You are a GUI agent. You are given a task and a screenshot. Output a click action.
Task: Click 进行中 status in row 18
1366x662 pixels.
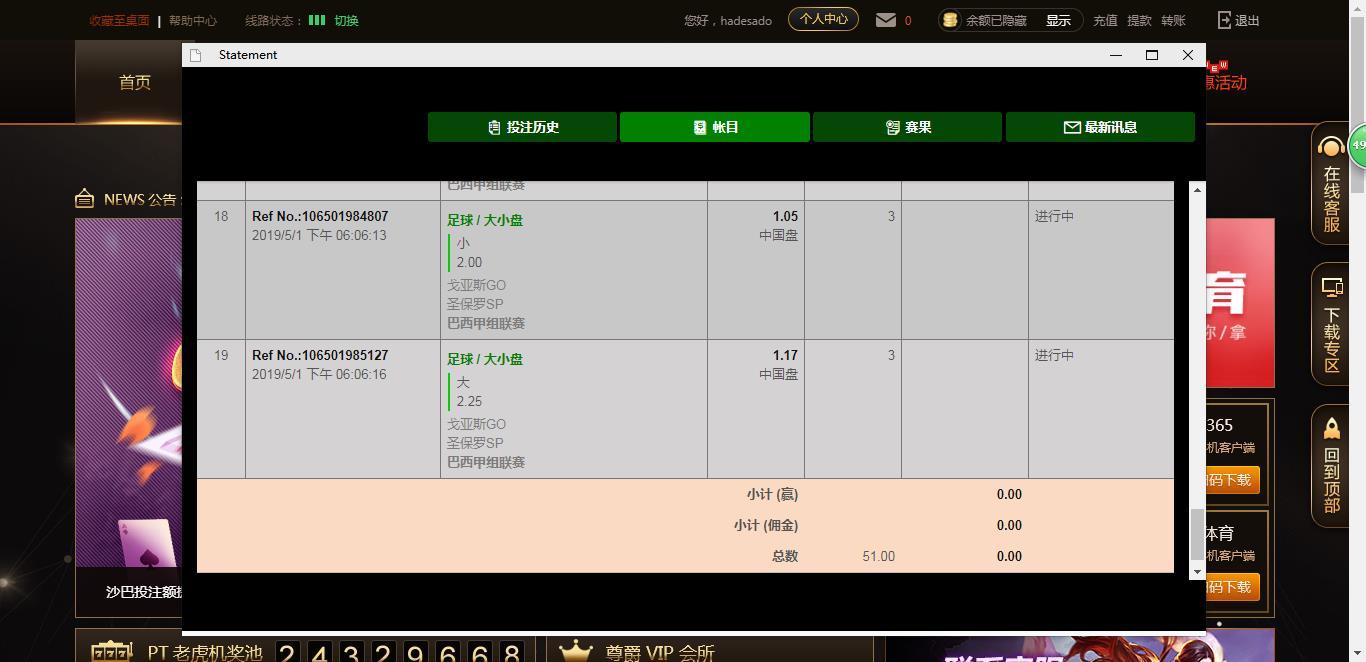point(1054,216)
